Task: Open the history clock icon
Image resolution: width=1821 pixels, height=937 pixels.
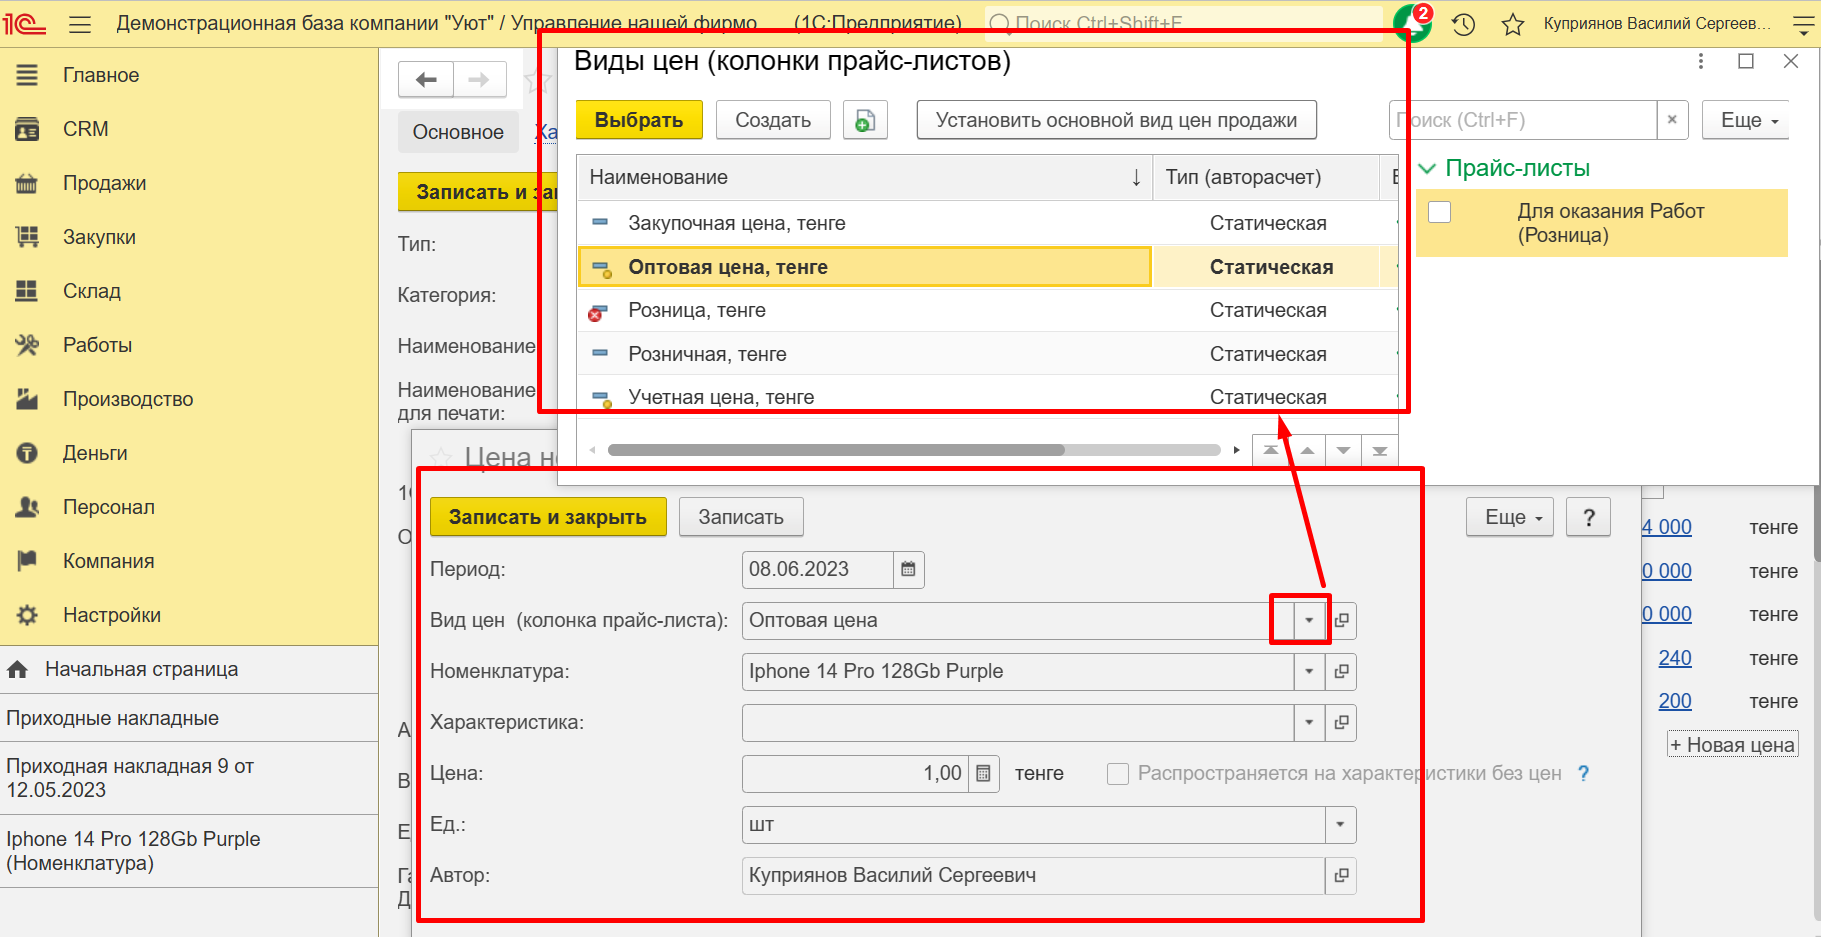Action: click(1463, 24)
